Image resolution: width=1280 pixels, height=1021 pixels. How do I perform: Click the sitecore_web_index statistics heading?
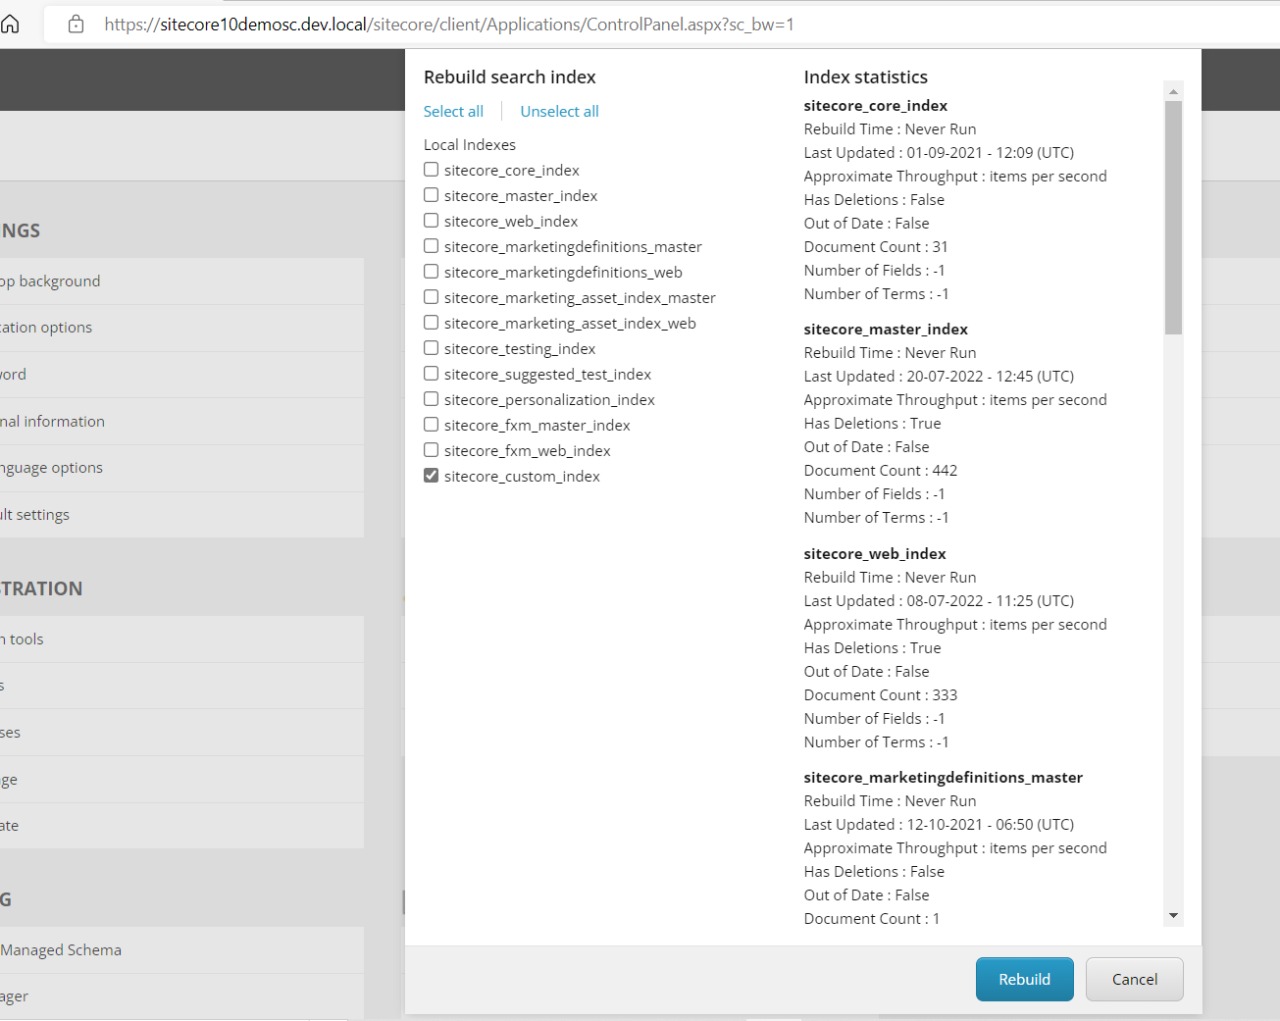(x=874, y=553)
